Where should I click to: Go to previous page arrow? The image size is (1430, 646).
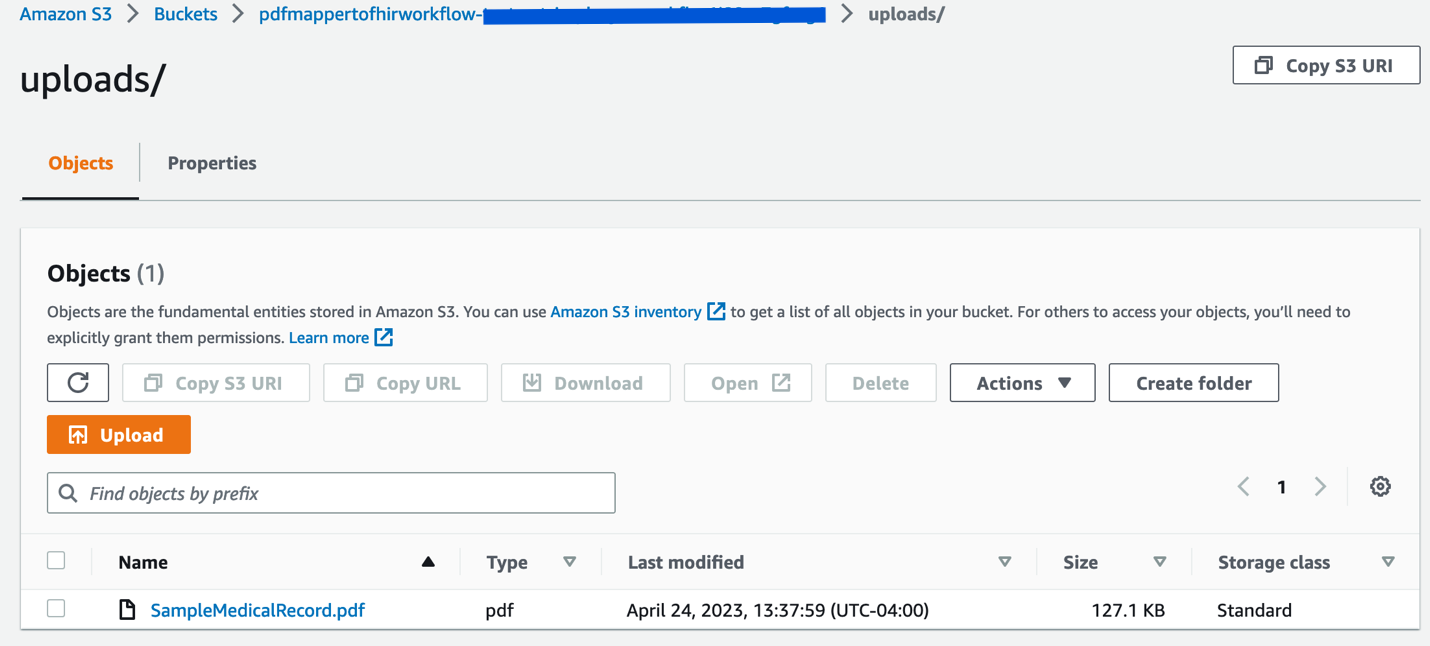(1243, 487)
